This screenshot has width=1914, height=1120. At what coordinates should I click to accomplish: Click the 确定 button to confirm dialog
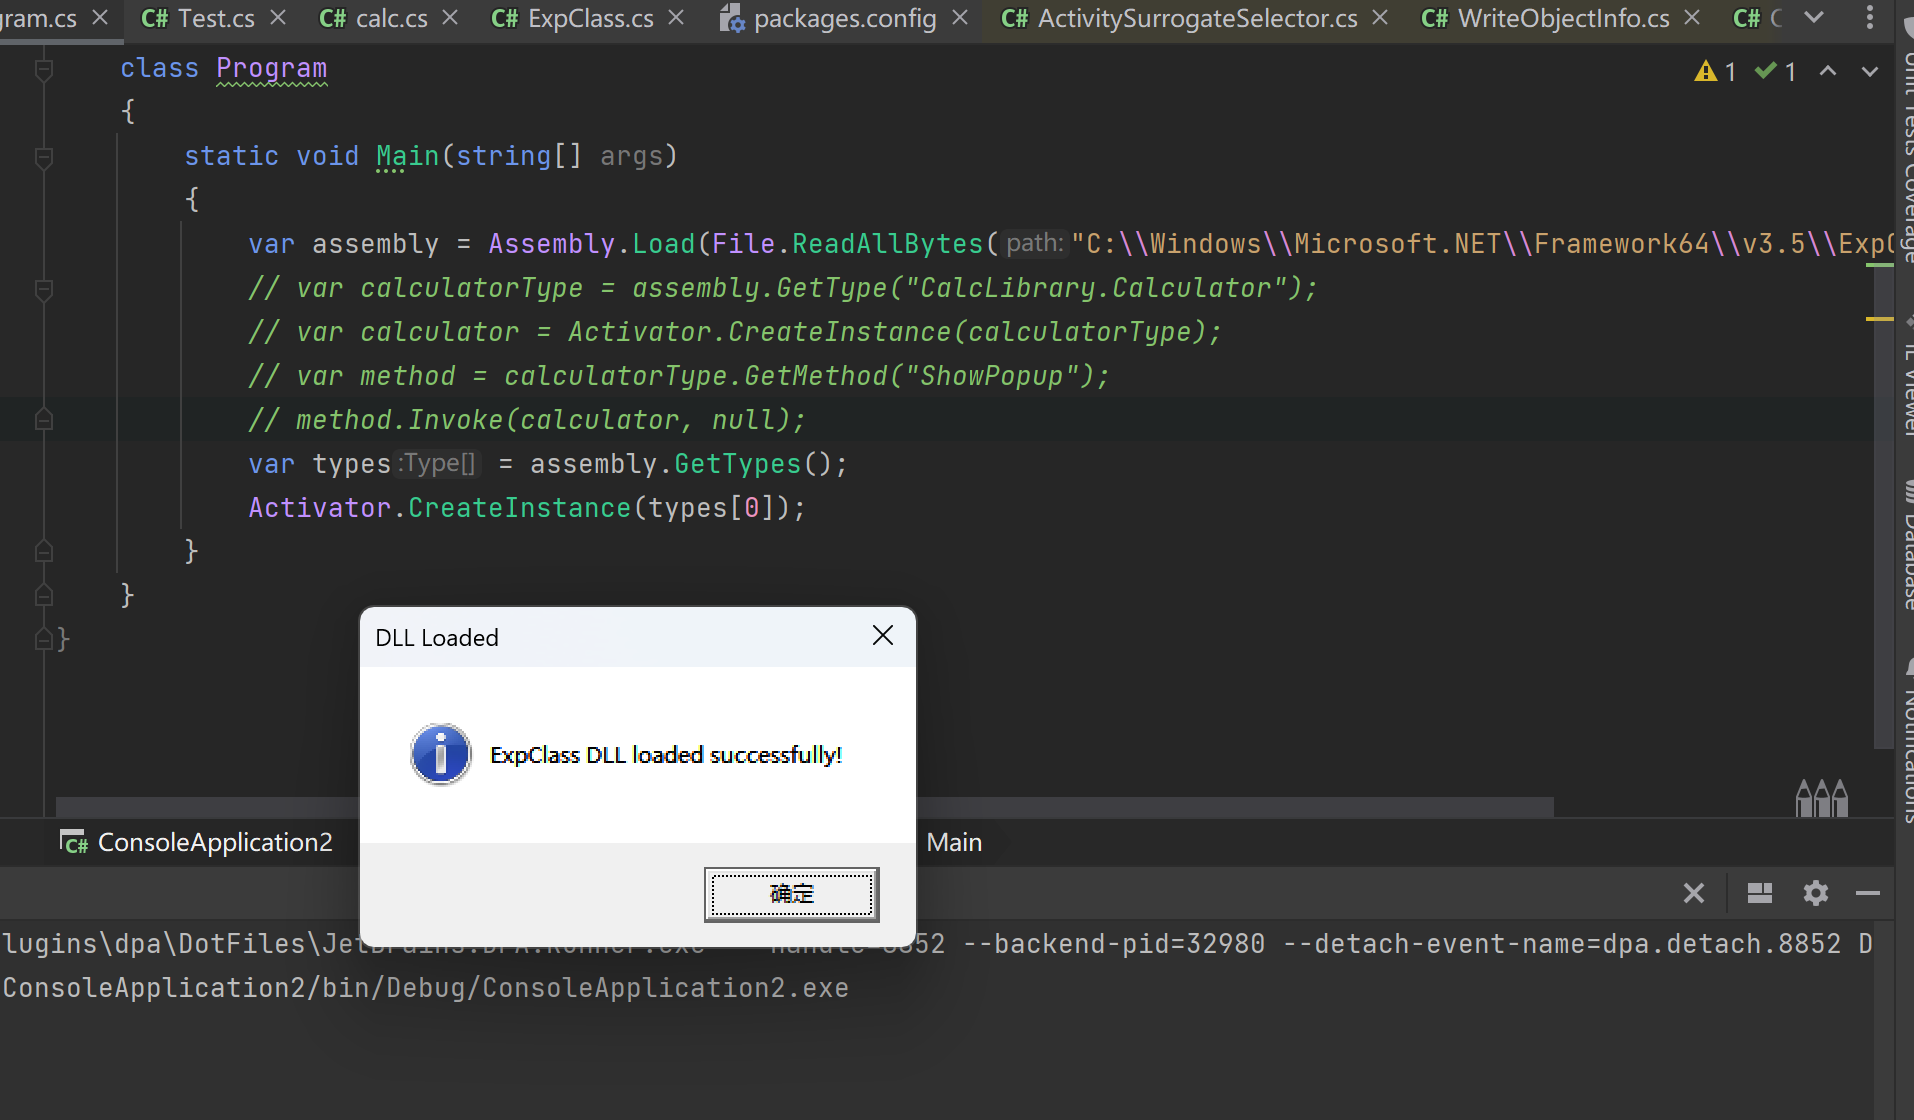click(x=790, y=893)
